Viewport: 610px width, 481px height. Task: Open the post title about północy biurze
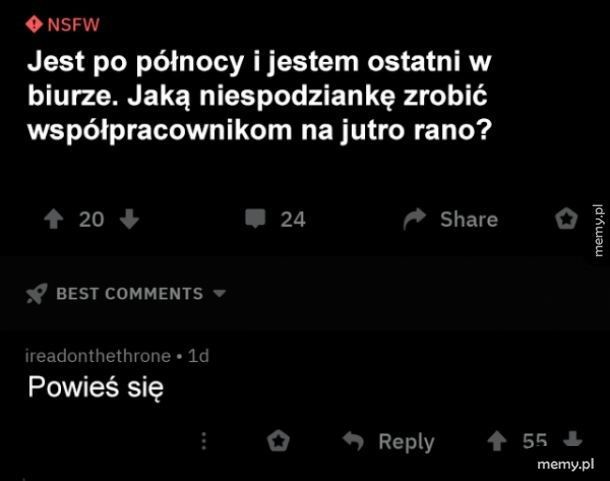coord(260,96)
